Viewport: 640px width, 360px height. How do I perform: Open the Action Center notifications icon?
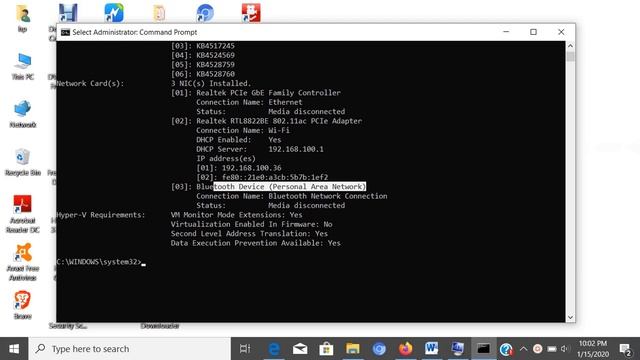[625, 349]
